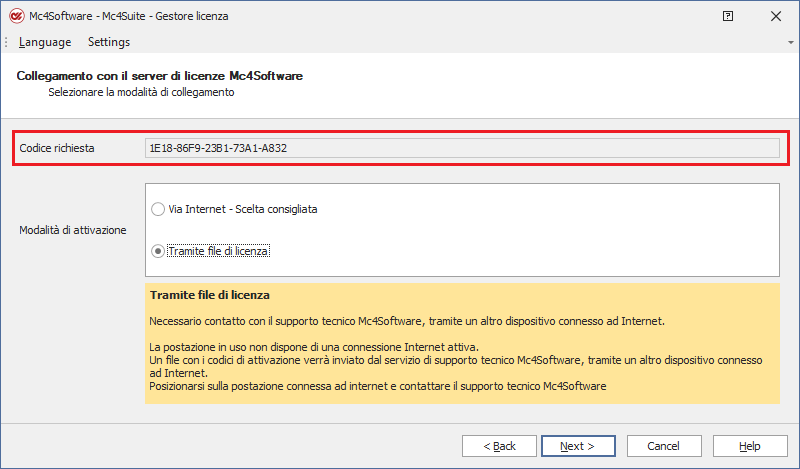Expand the menu bar overflow arrow

791,43
